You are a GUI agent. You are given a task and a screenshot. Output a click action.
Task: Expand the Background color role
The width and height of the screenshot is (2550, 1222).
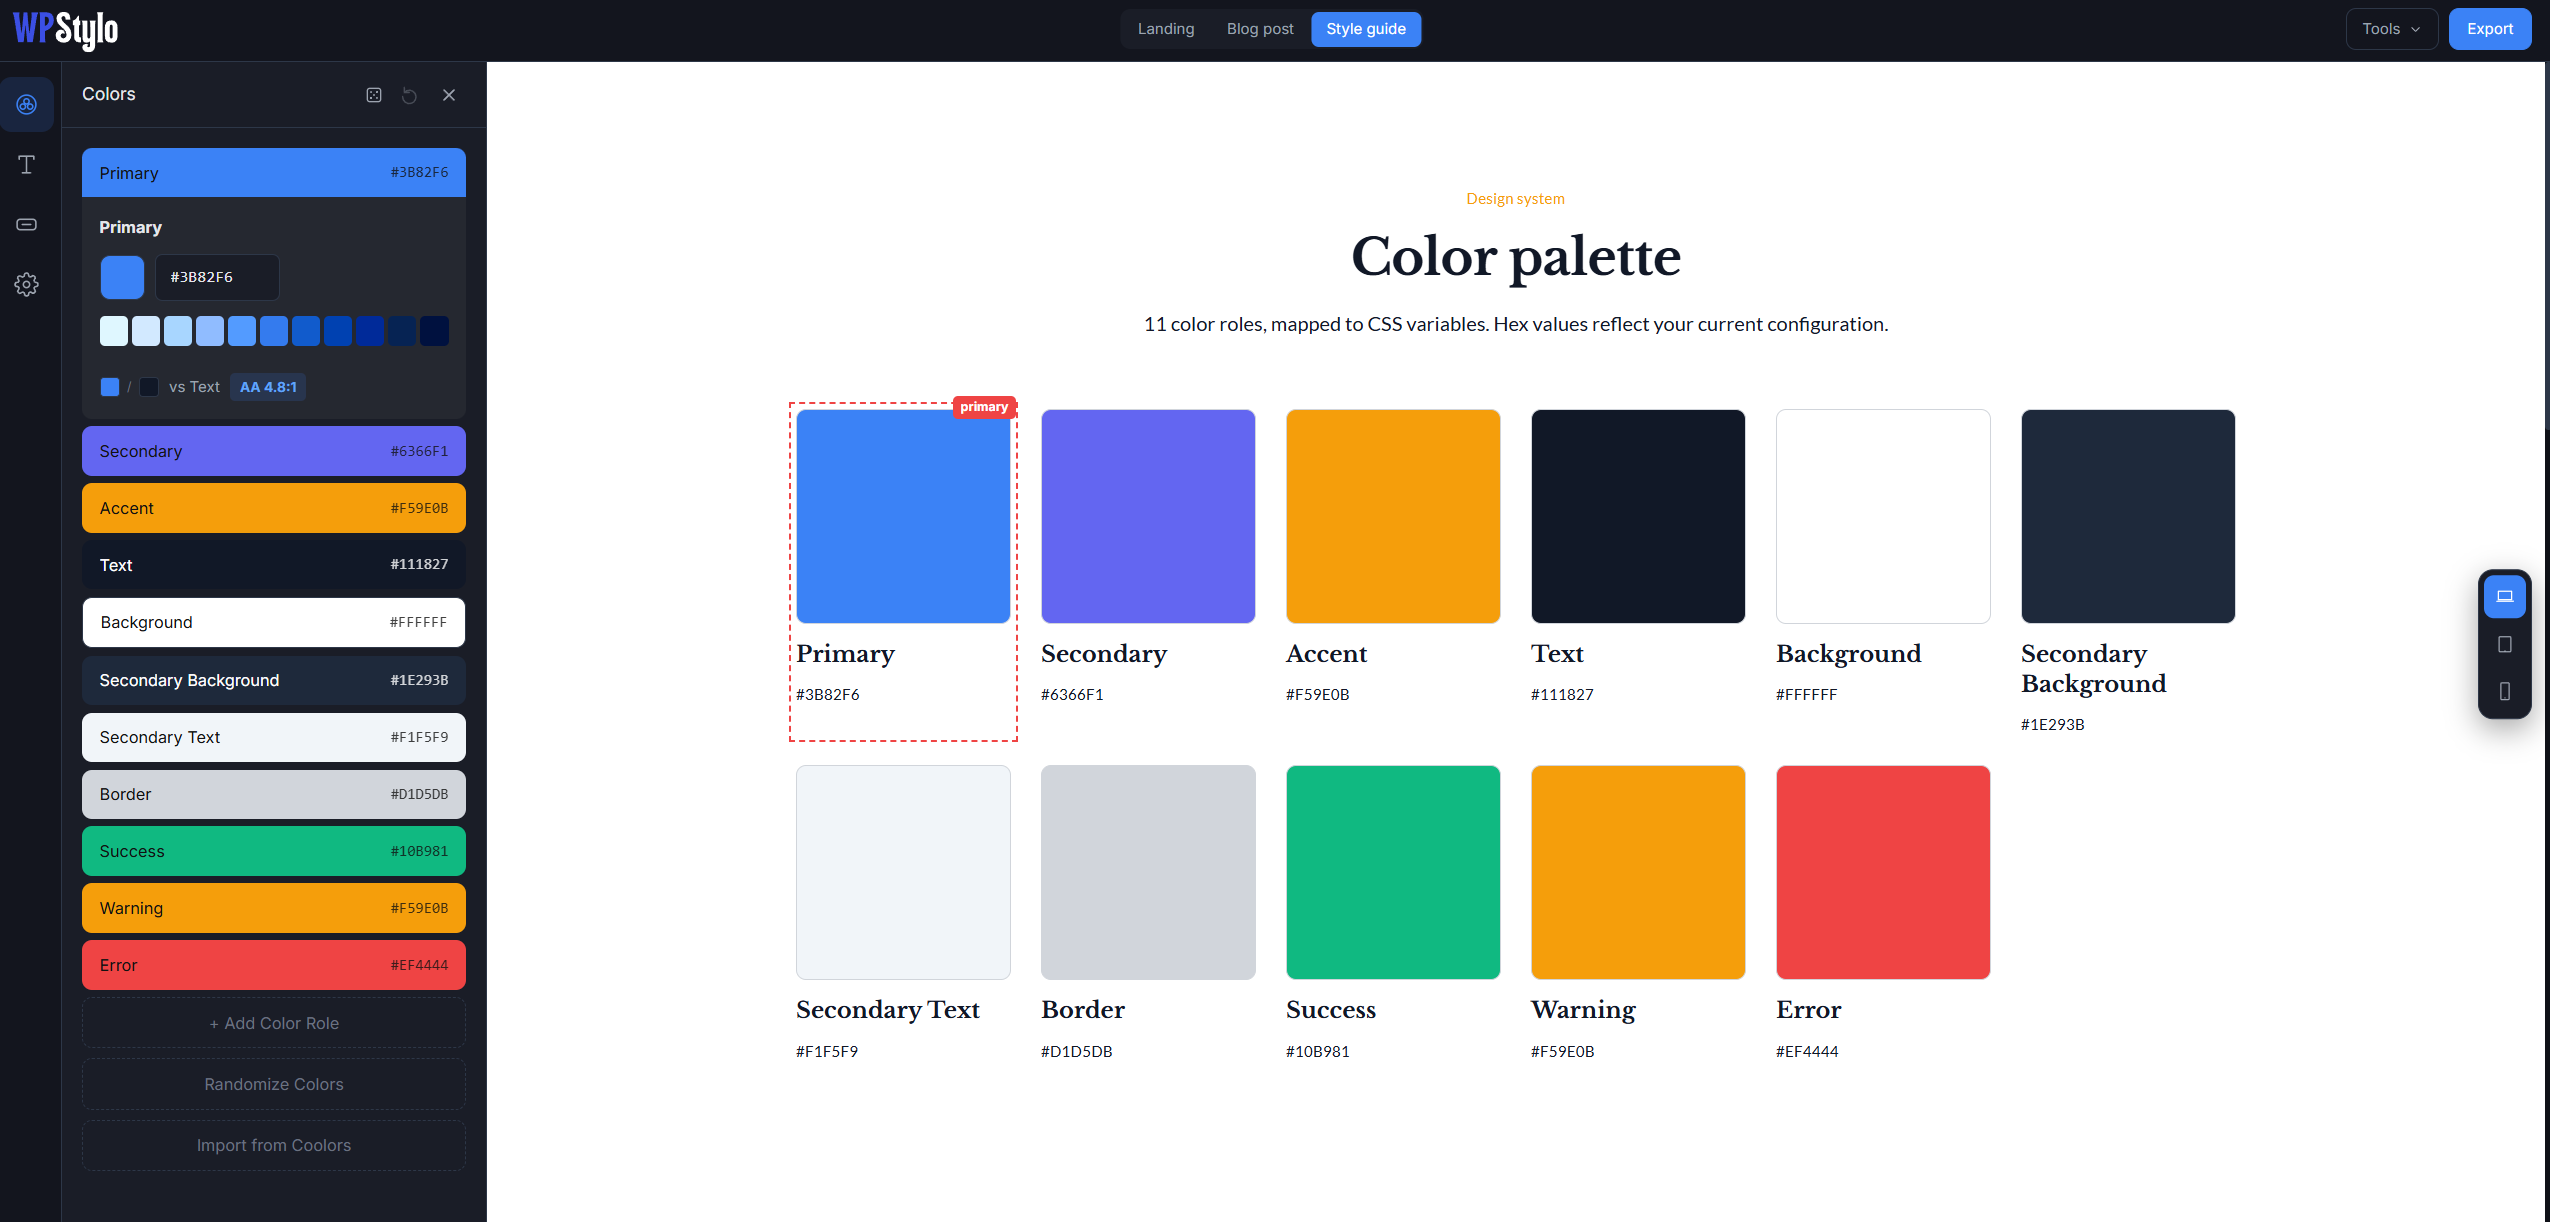(274, 622)
